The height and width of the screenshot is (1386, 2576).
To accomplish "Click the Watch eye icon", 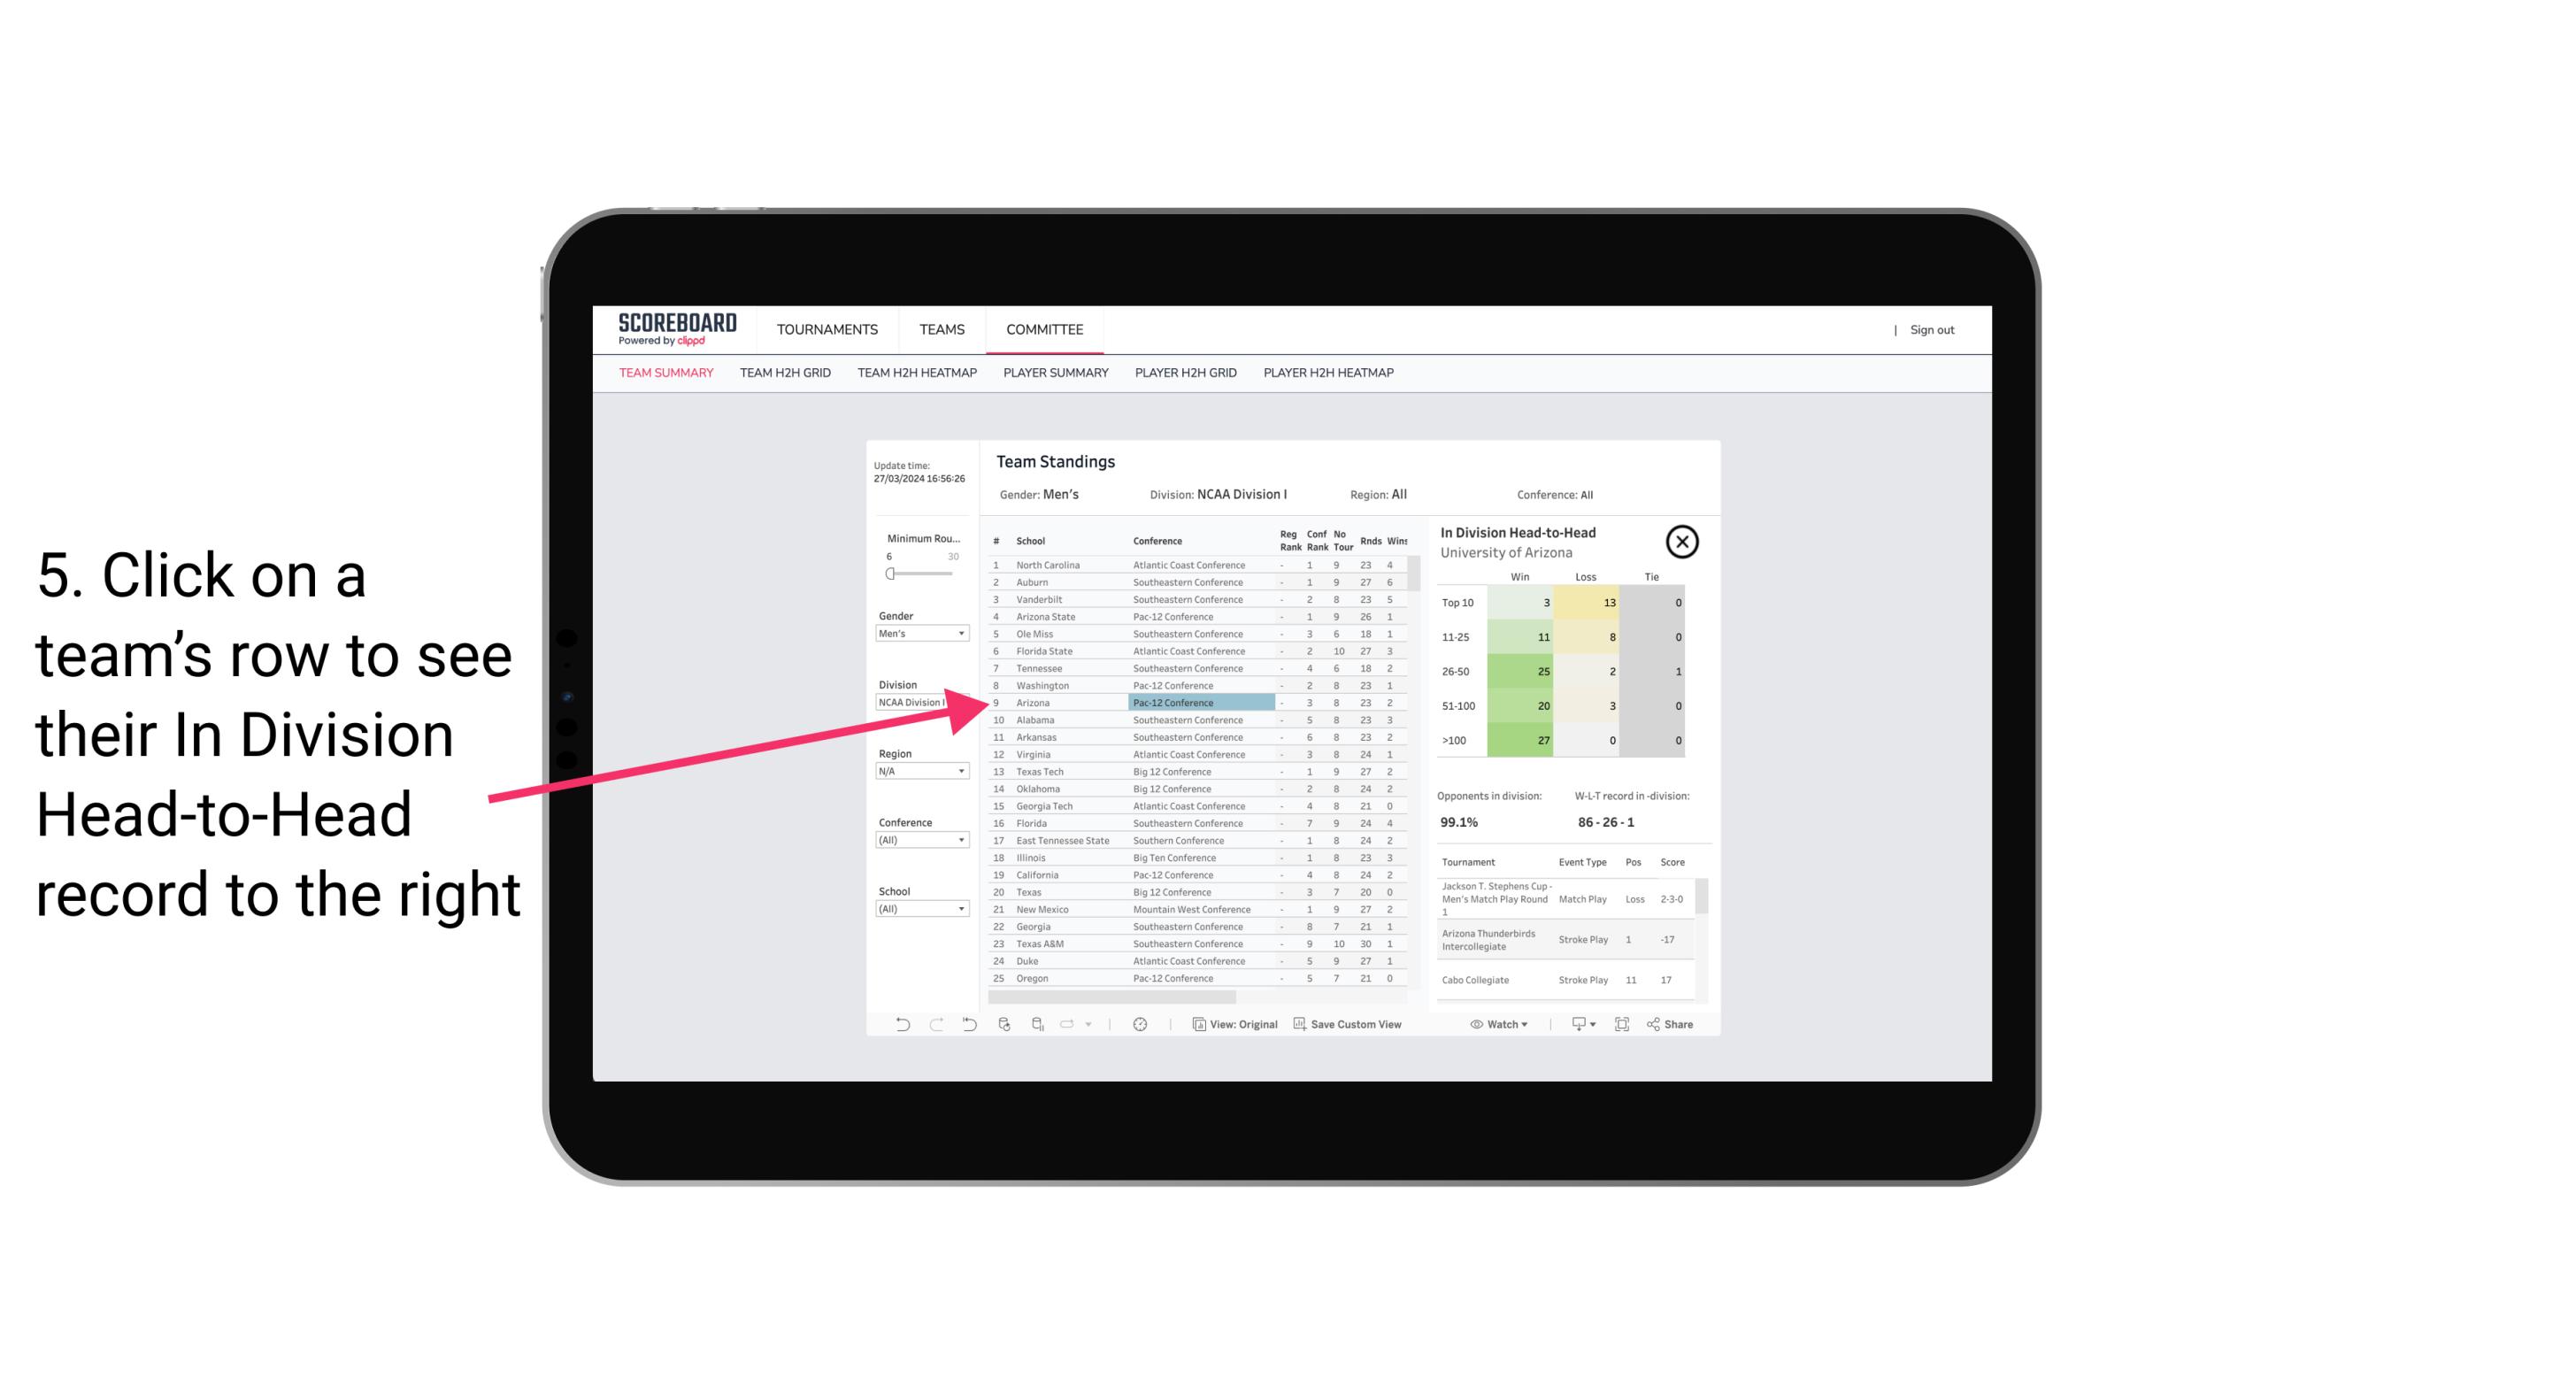I will 1479,1024.
